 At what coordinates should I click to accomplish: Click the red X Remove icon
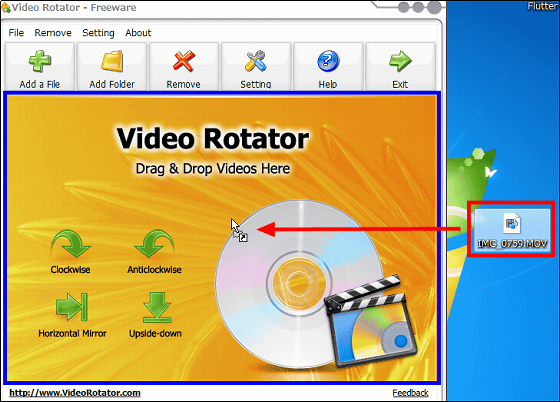click(x=184, y=61)
